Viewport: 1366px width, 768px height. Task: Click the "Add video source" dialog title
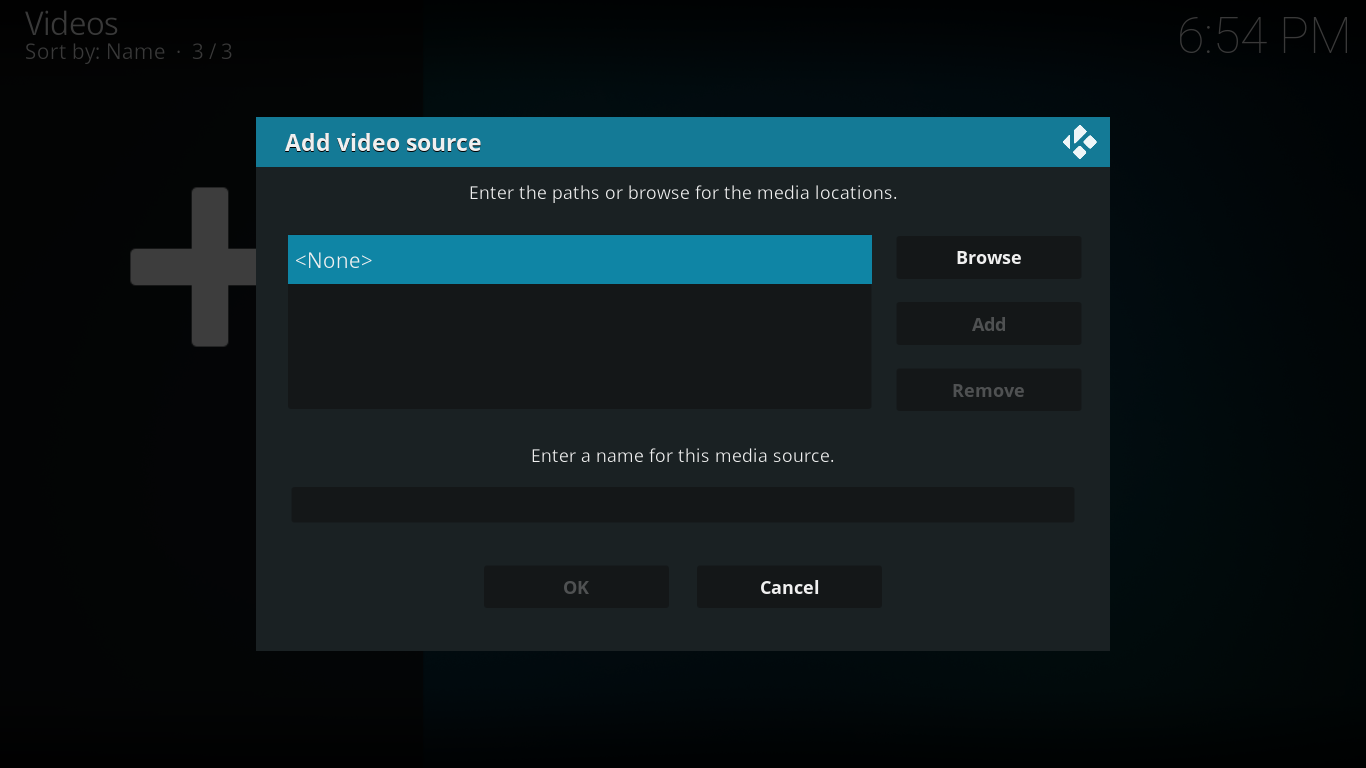(383, 143)
